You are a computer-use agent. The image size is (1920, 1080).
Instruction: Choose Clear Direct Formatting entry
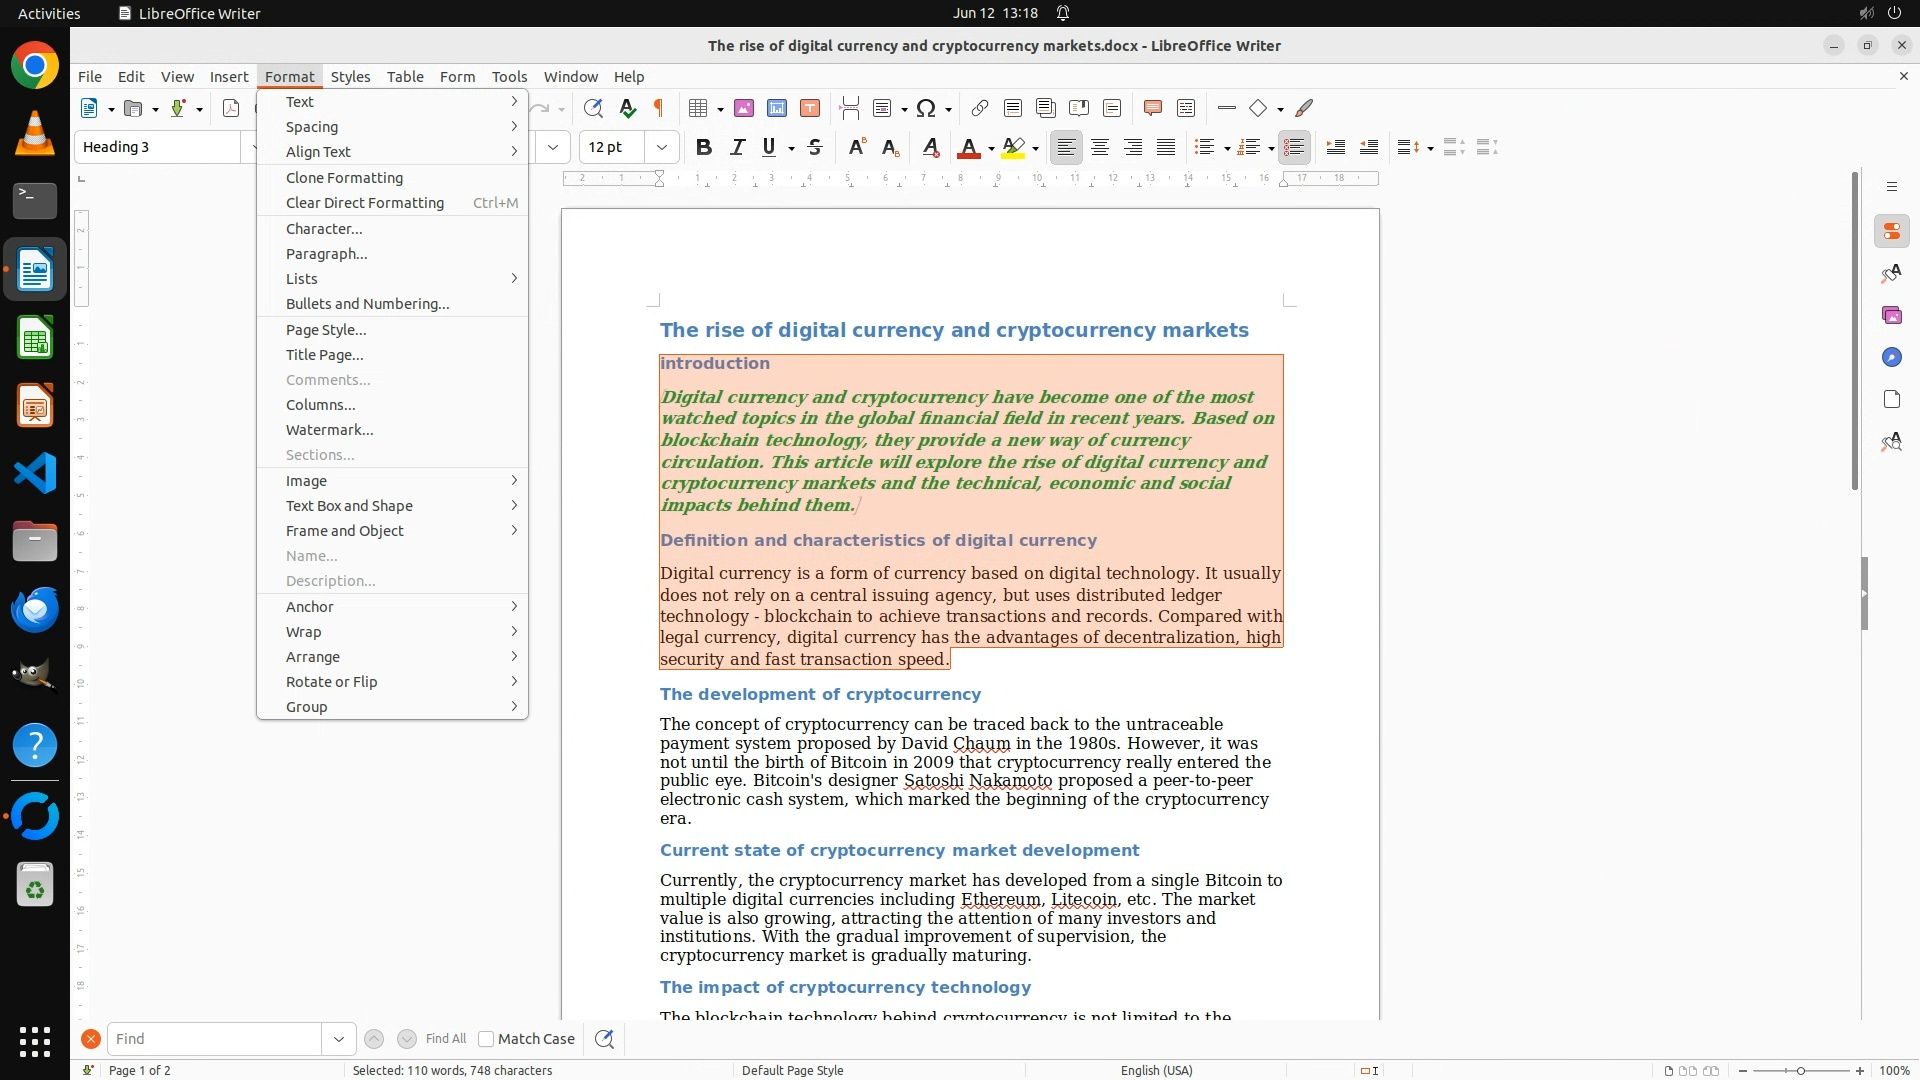coord(365,203)
